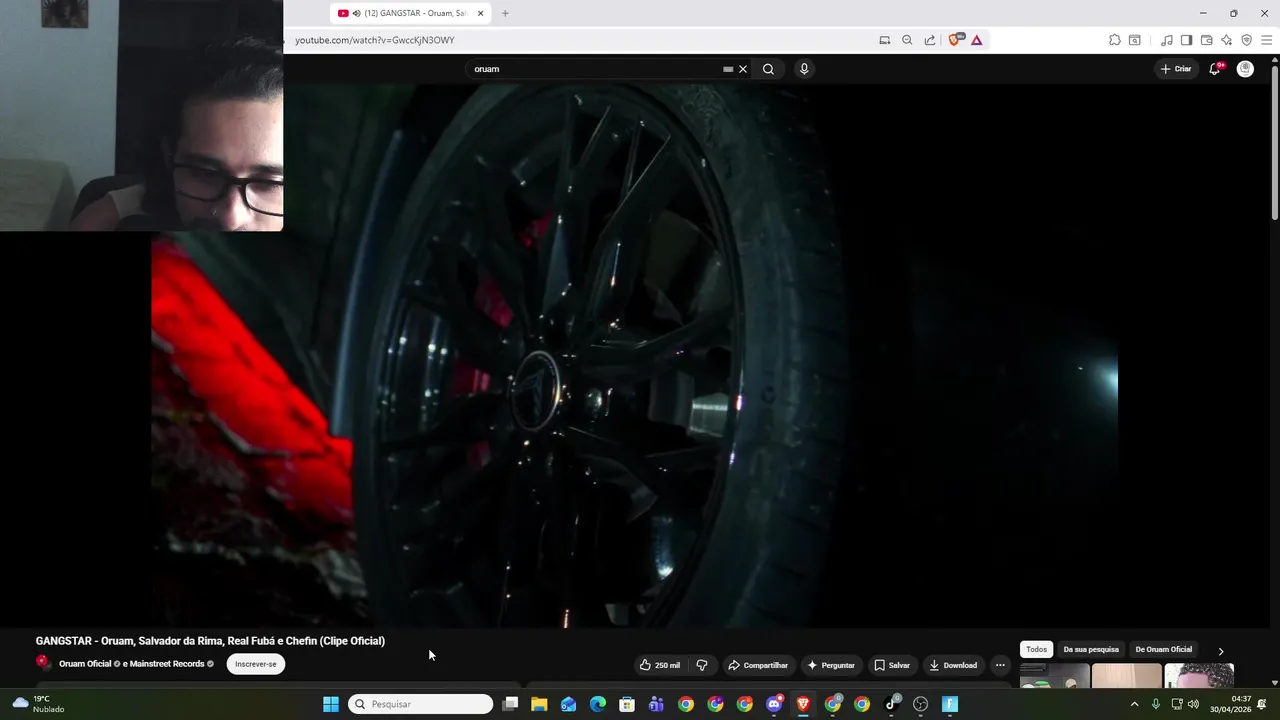Open the Windows Start menu

[x=331, y=704]
